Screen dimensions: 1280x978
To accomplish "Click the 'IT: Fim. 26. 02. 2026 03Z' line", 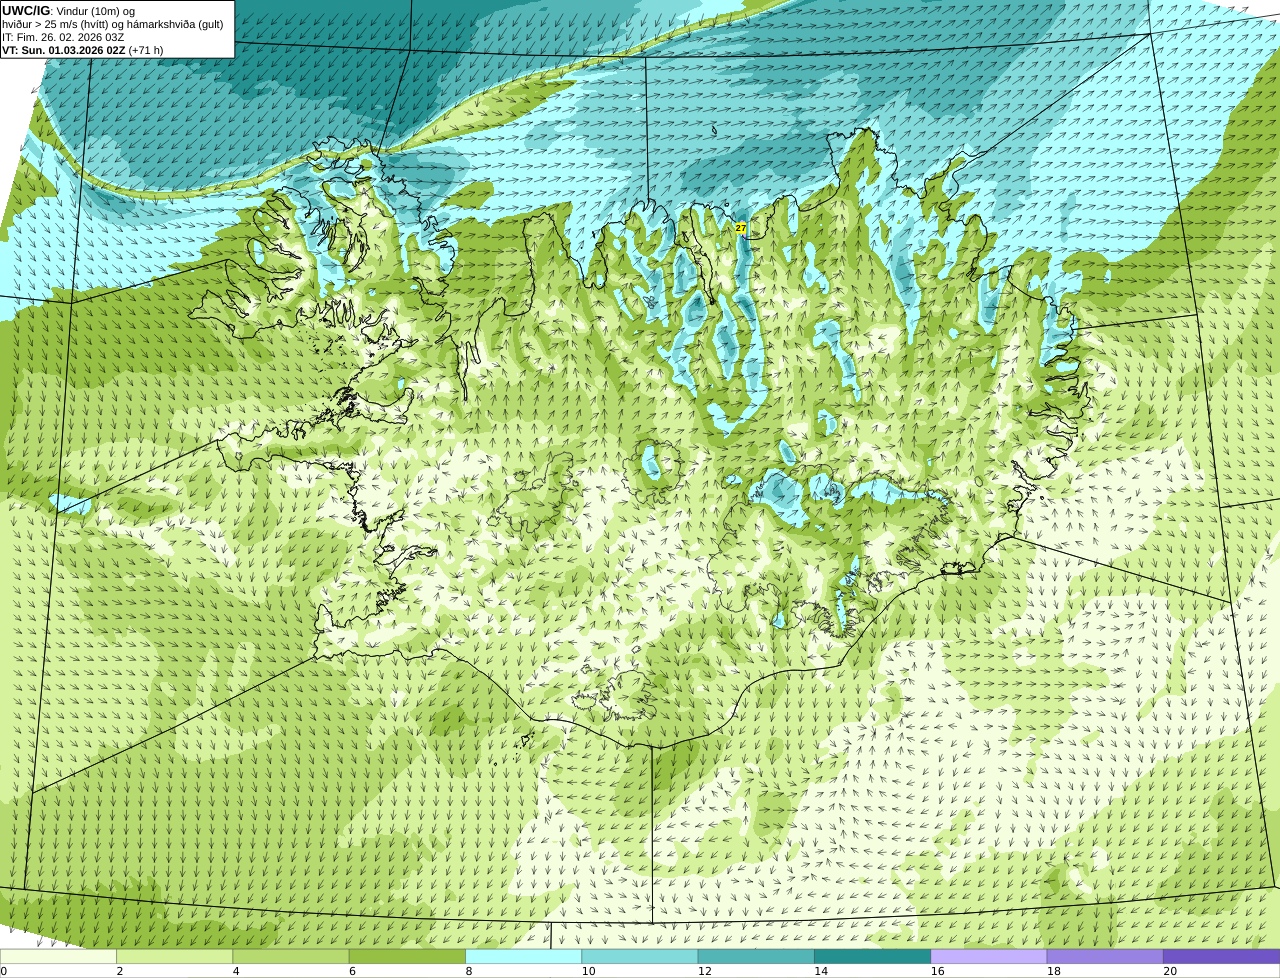I will point(63,38).
